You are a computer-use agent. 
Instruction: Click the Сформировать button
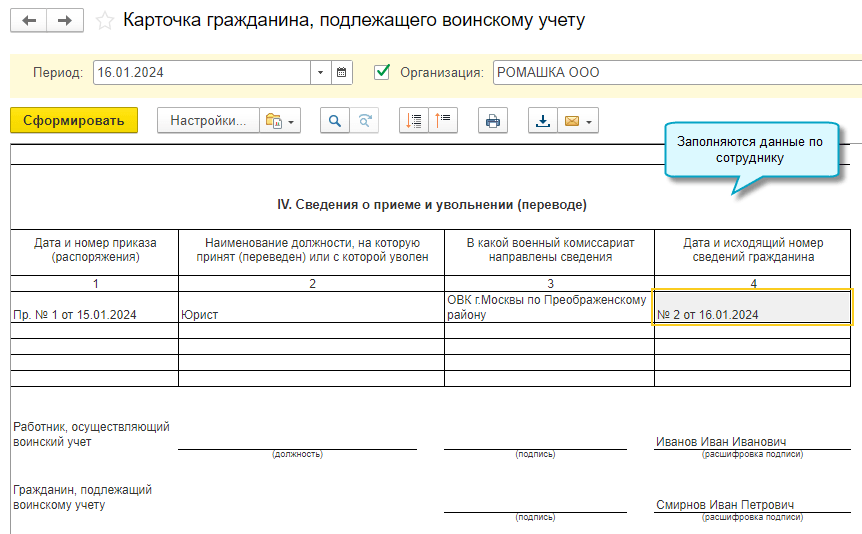[73, 121]
